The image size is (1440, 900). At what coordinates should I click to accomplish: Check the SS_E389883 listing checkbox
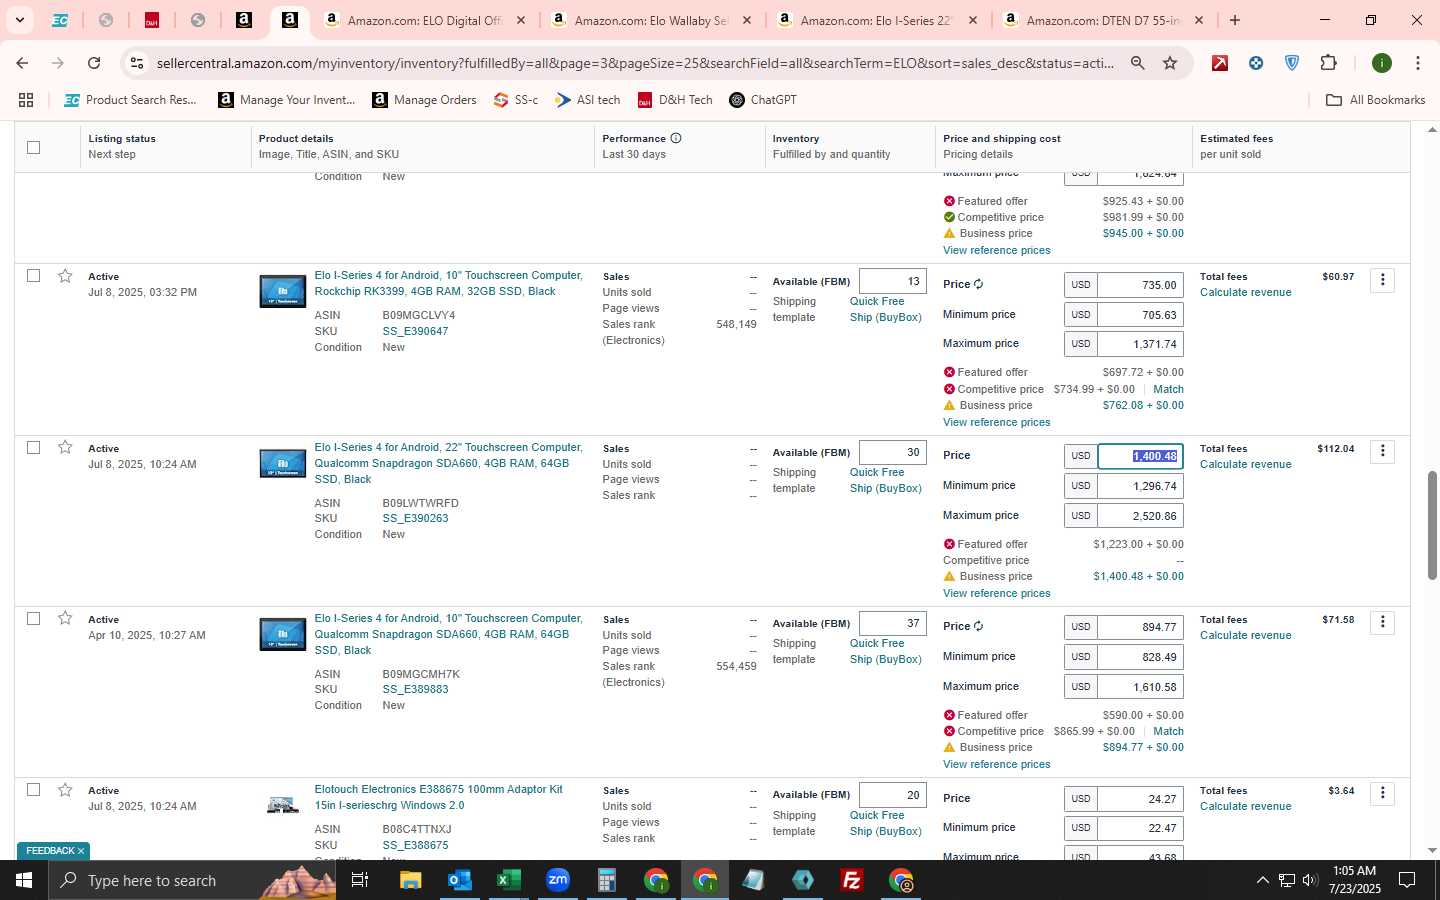[x=33, y=618]
